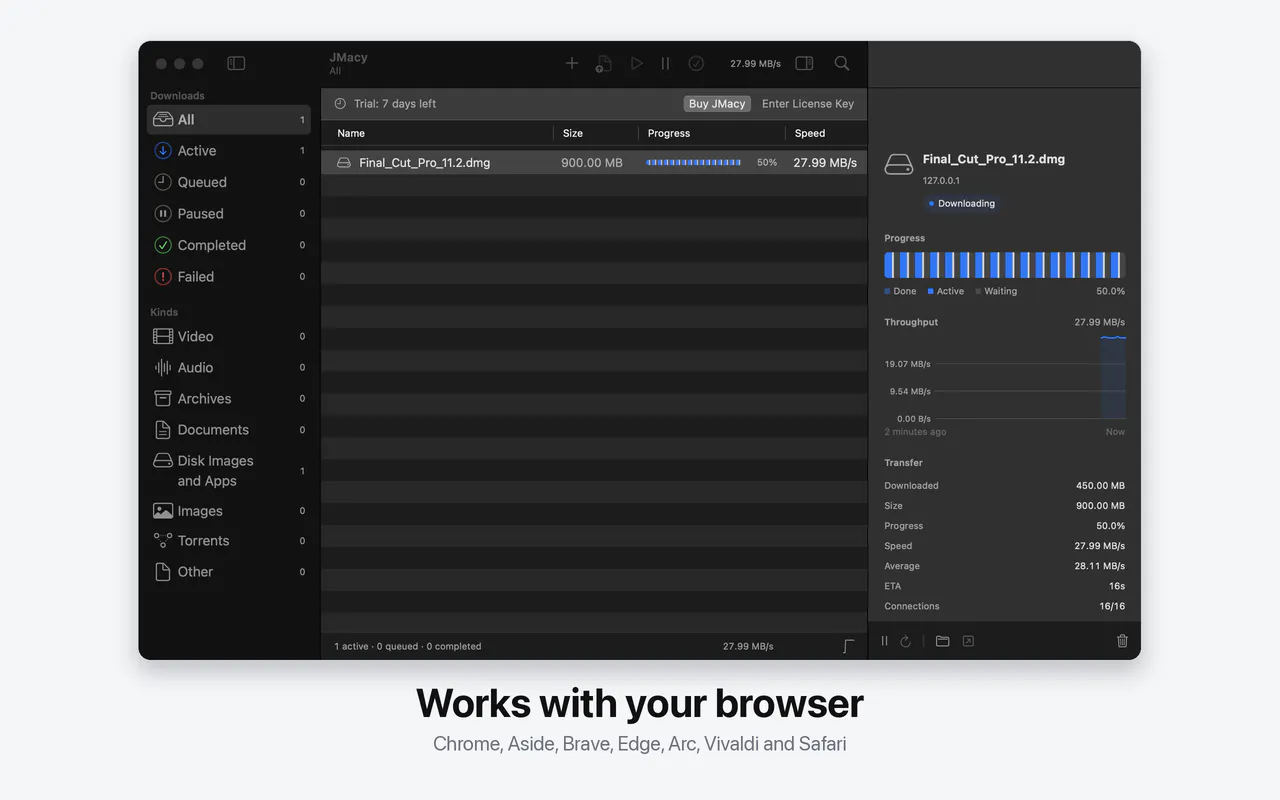Click the Buy JMacy button
Screen dimensions: 1280x800
[x=717, y=104]
